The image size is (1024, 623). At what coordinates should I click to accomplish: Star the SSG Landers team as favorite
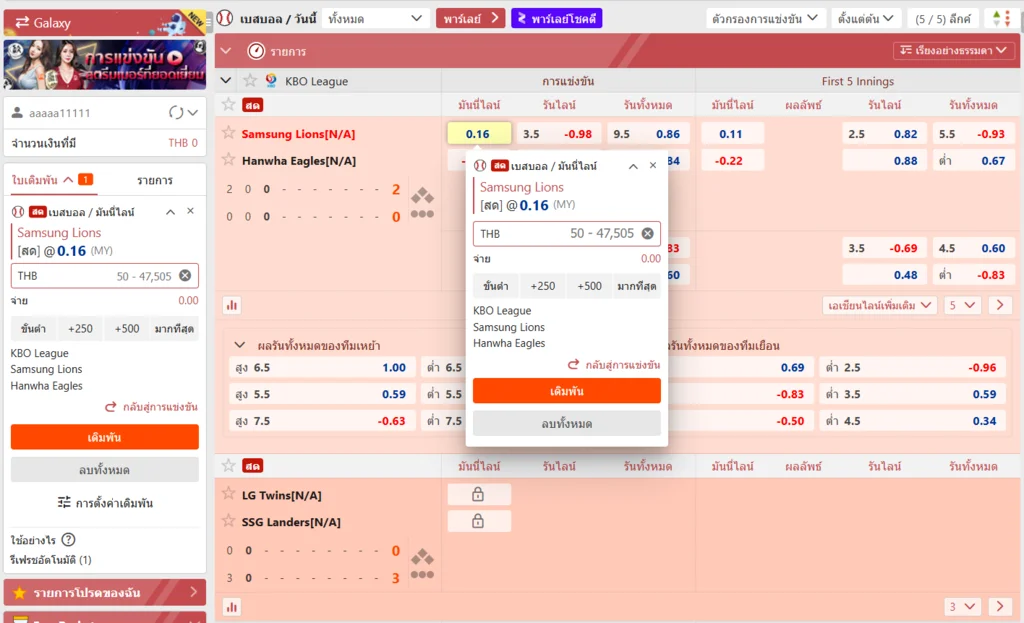pos(229,522)
